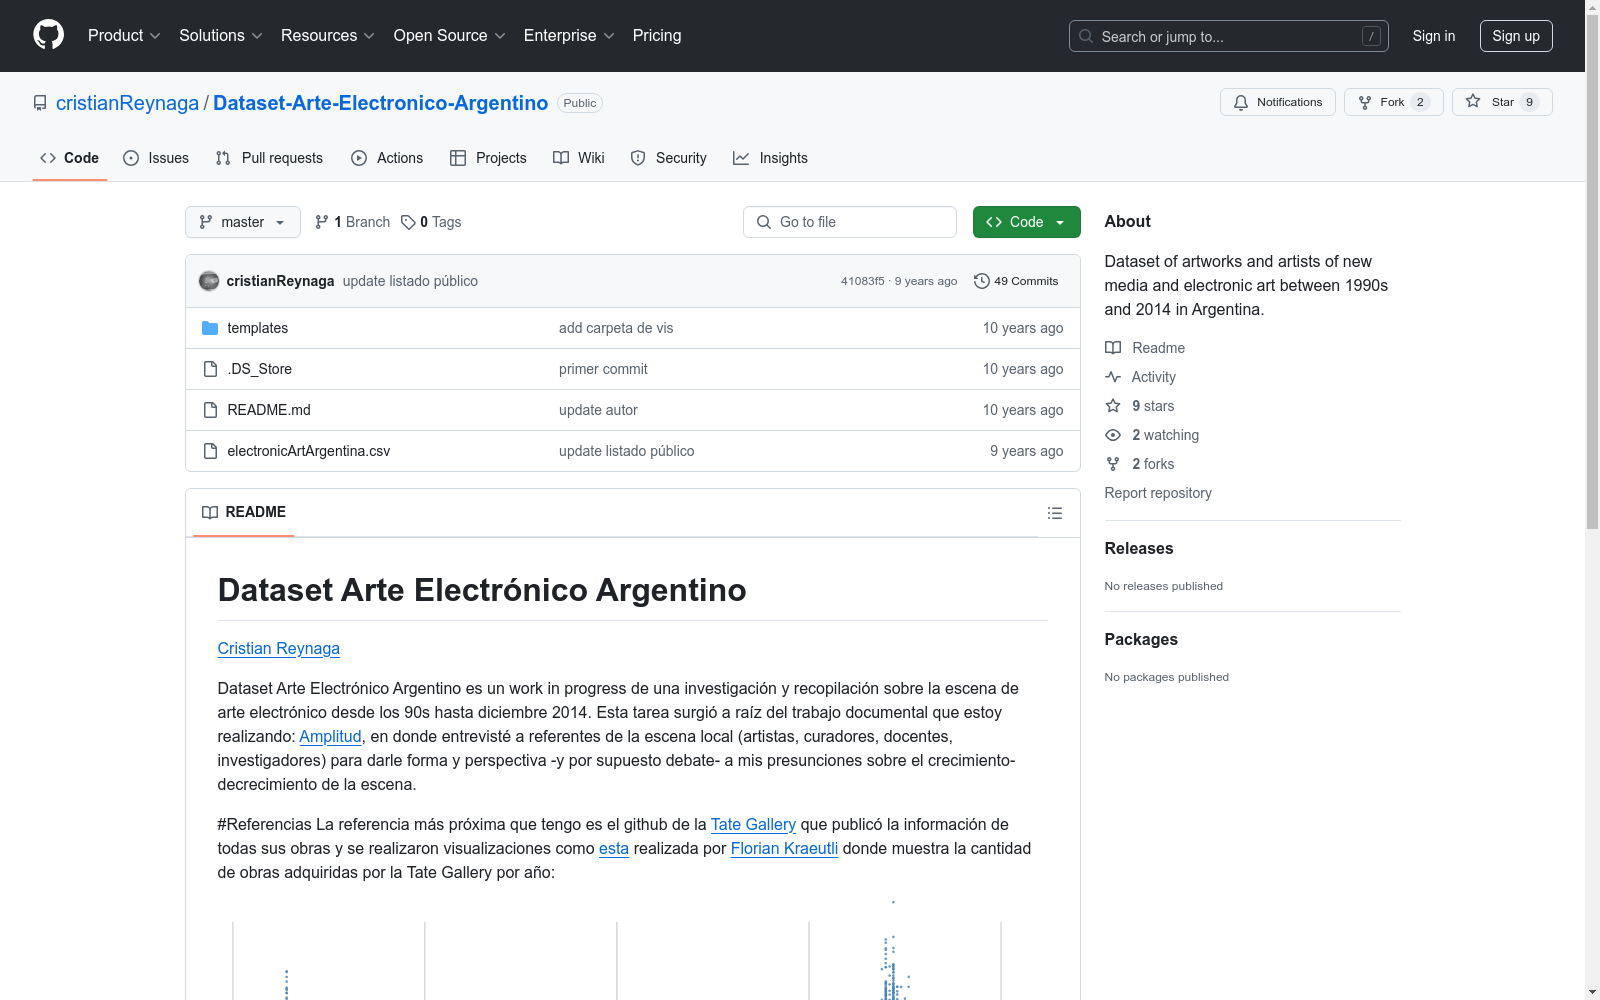Open the Amplitud link in README
This screenshot has height=1000, width=1600.
point(330,736)
